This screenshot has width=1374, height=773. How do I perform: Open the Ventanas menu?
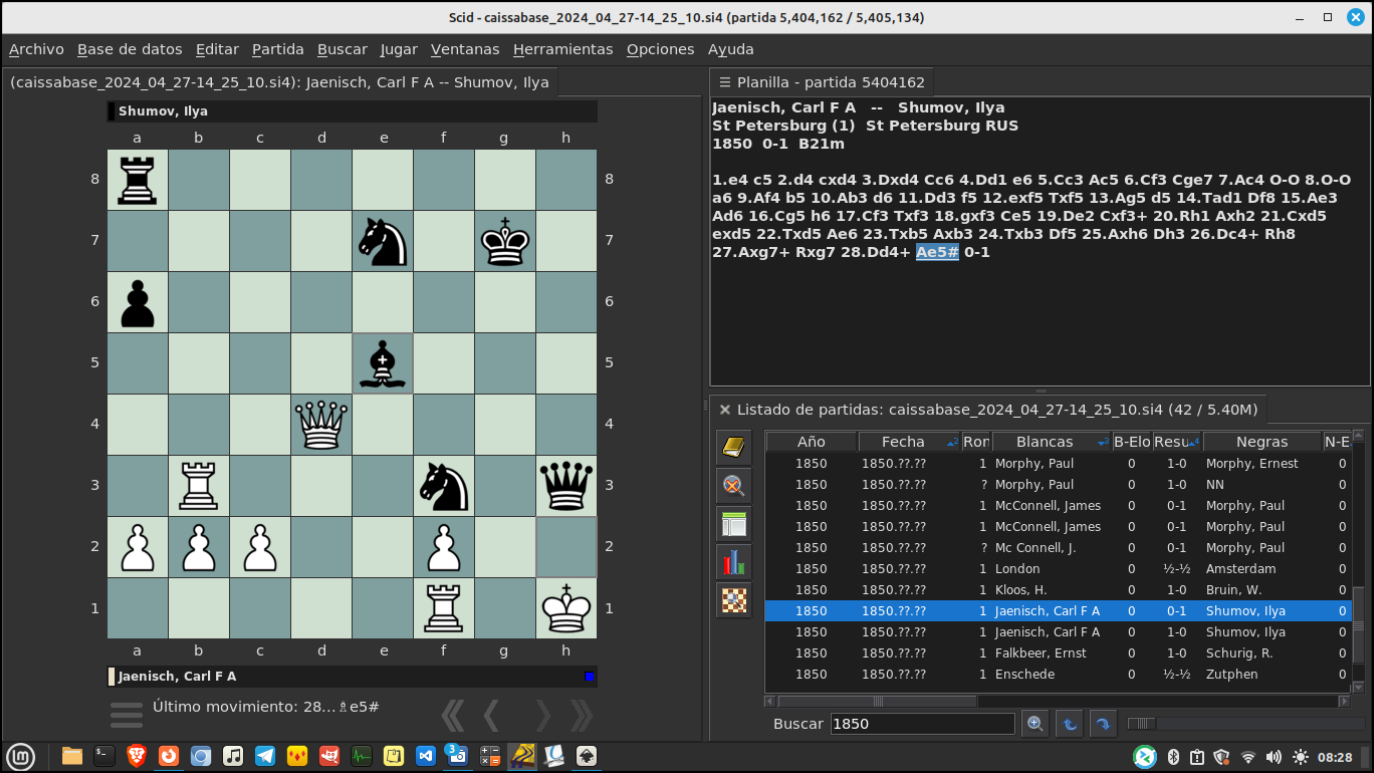click(465, 49)
